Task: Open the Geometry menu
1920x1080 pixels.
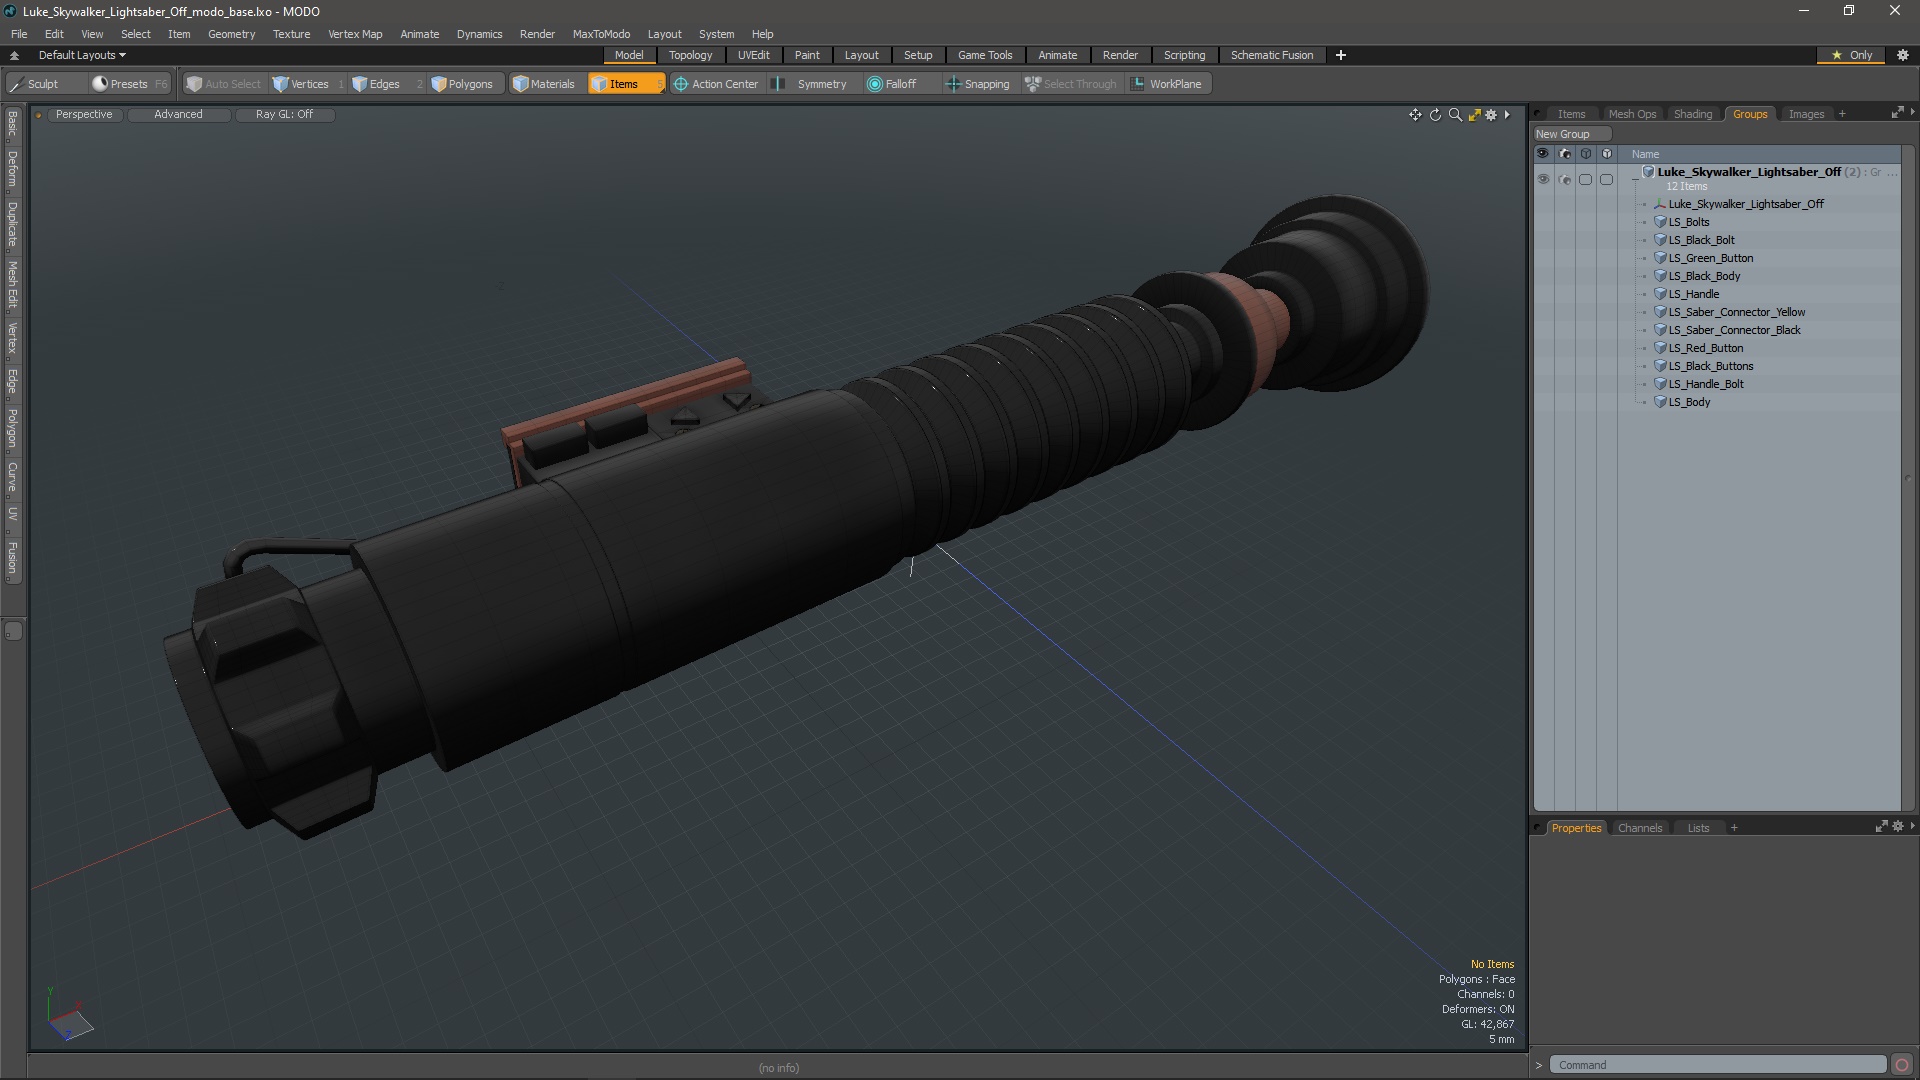Action: tap(231, 34)
